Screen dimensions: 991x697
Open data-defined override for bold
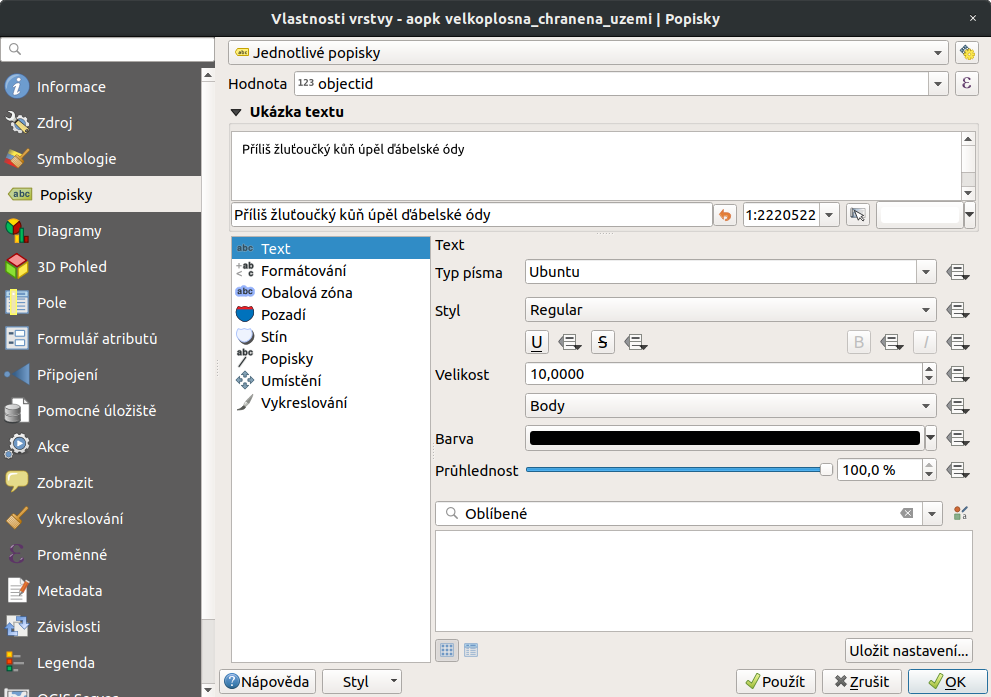[x=892, y=342]
